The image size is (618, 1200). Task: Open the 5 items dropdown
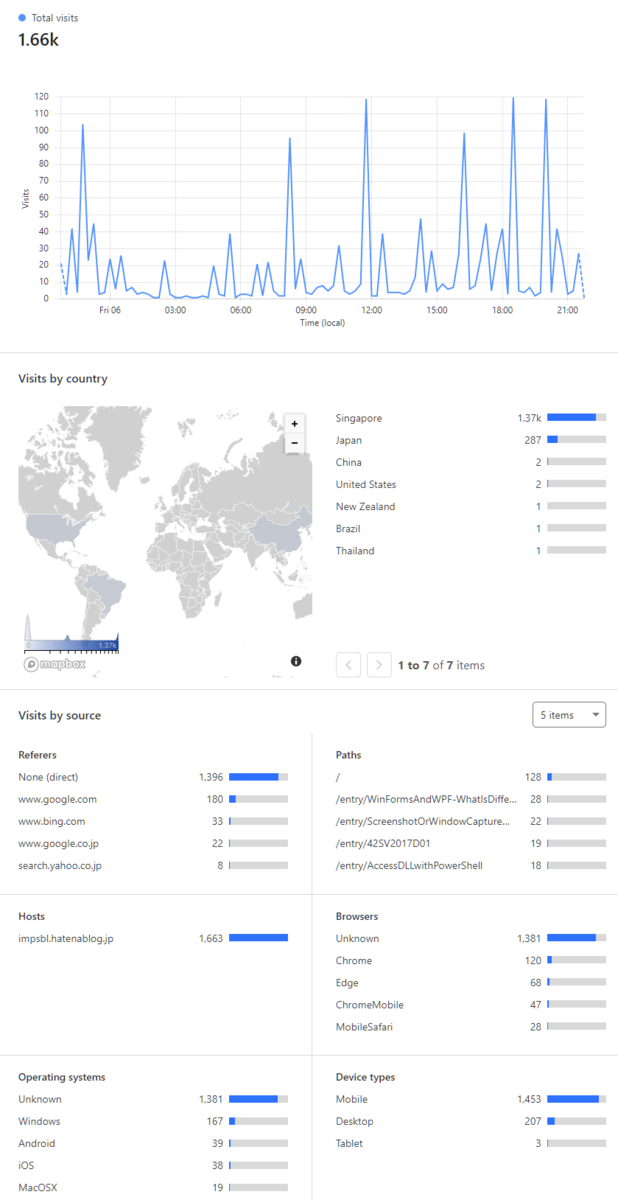(x=570, y=715)
